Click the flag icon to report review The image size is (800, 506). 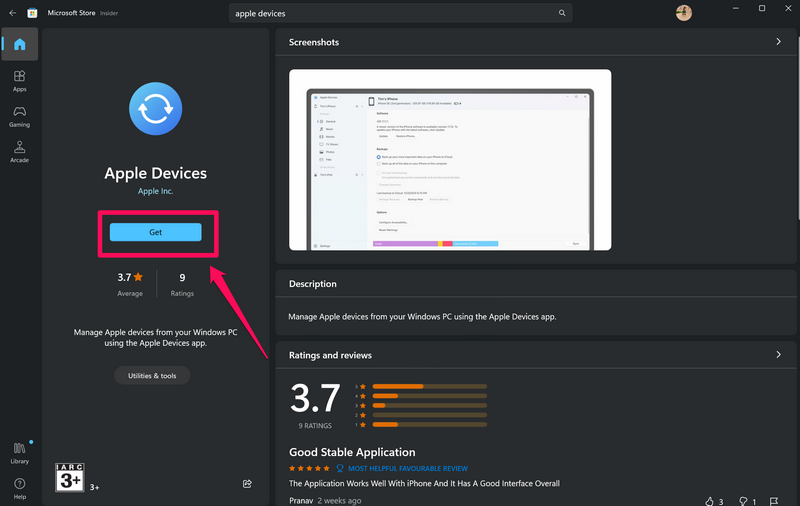click(x=778, y=500)
